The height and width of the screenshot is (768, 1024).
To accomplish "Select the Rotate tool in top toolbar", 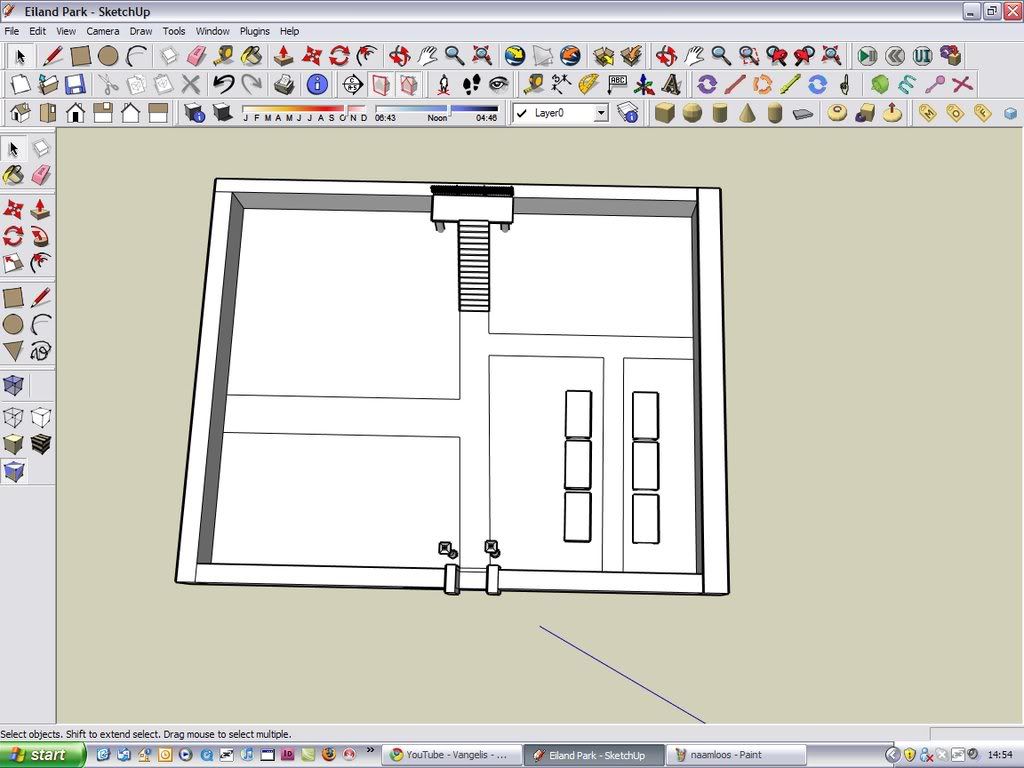I will (x=339, y=56).
